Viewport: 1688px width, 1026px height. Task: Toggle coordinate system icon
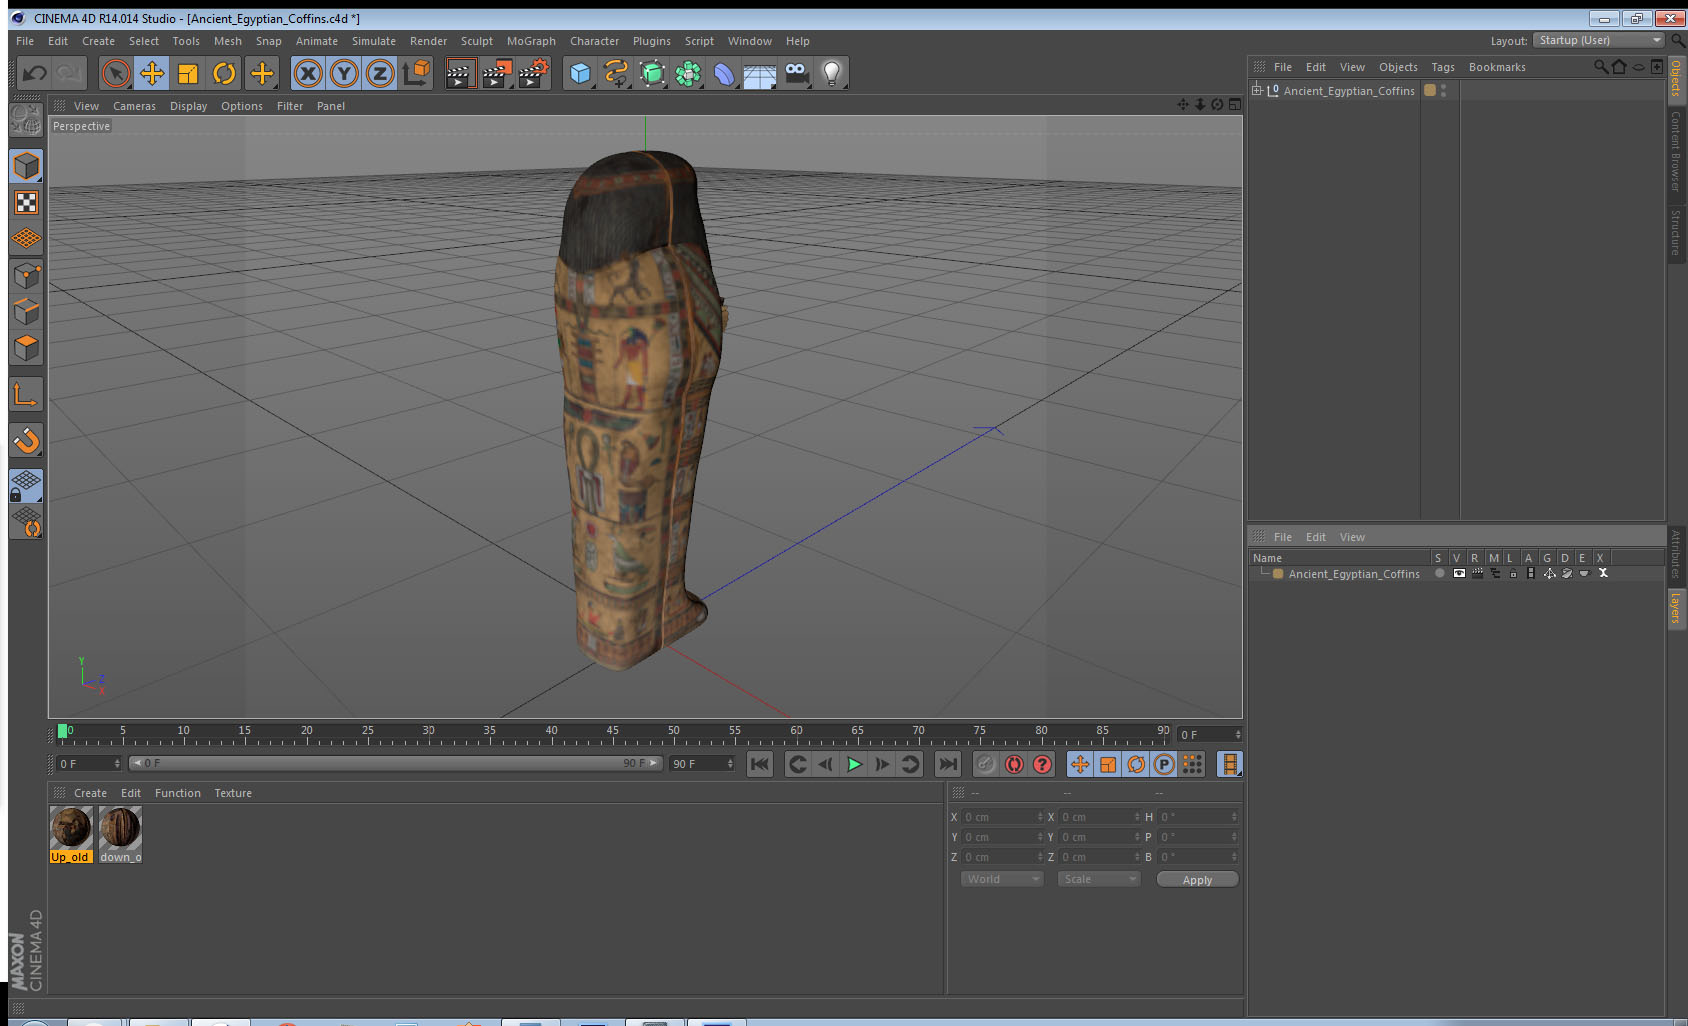tap(416, 73)
